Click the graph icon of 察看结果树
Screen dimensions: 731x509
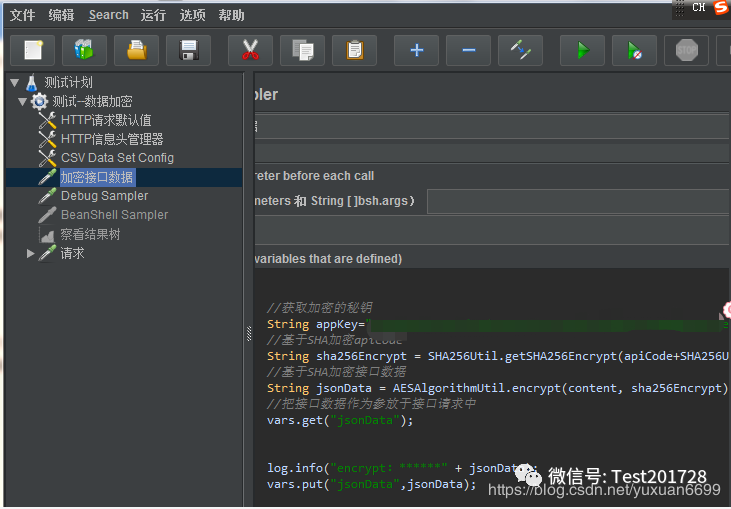[x=47, y=234]
